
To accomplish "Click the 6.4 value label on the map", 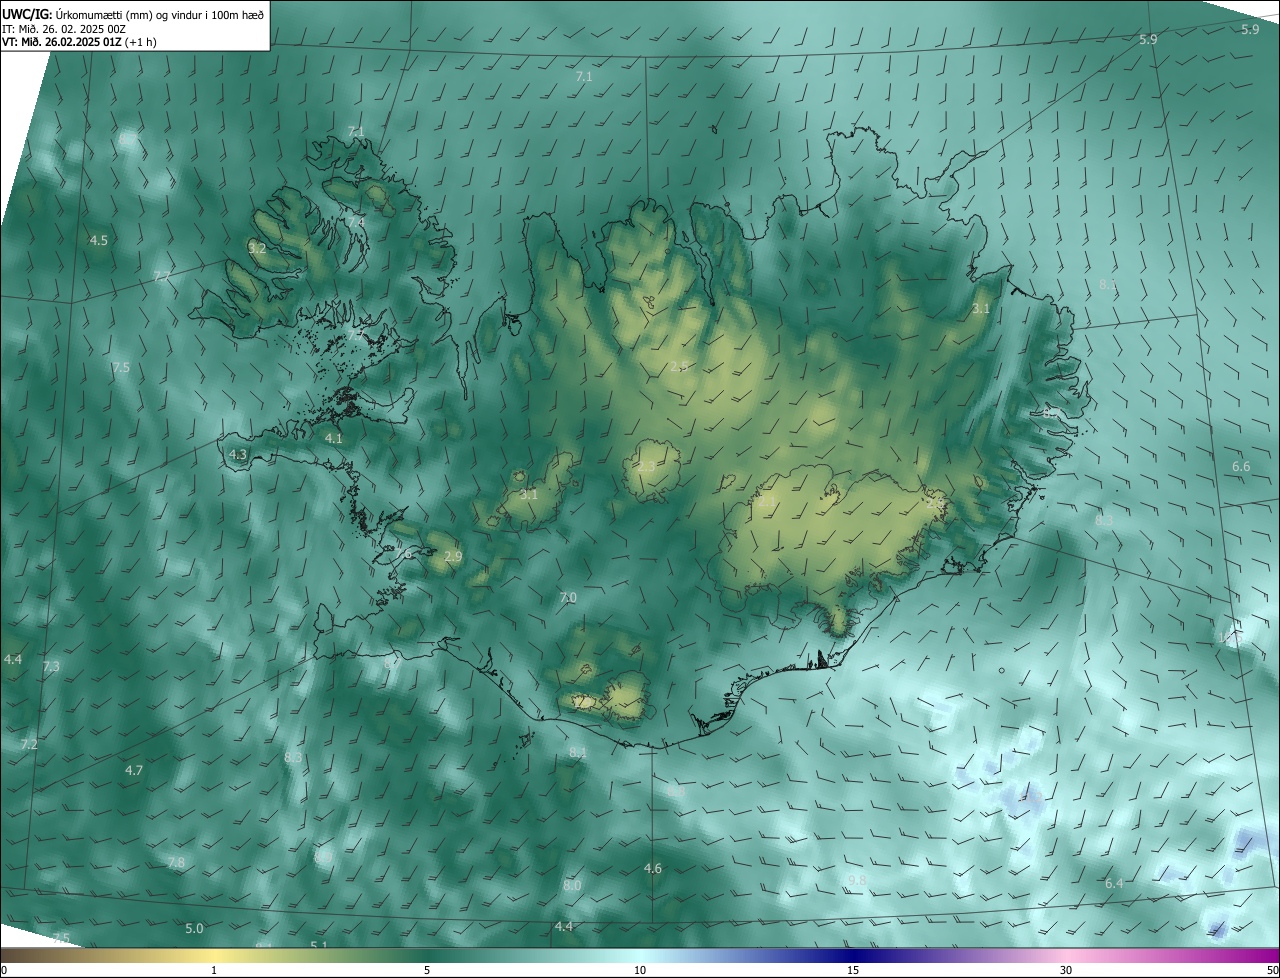I will coord(1114,884).
